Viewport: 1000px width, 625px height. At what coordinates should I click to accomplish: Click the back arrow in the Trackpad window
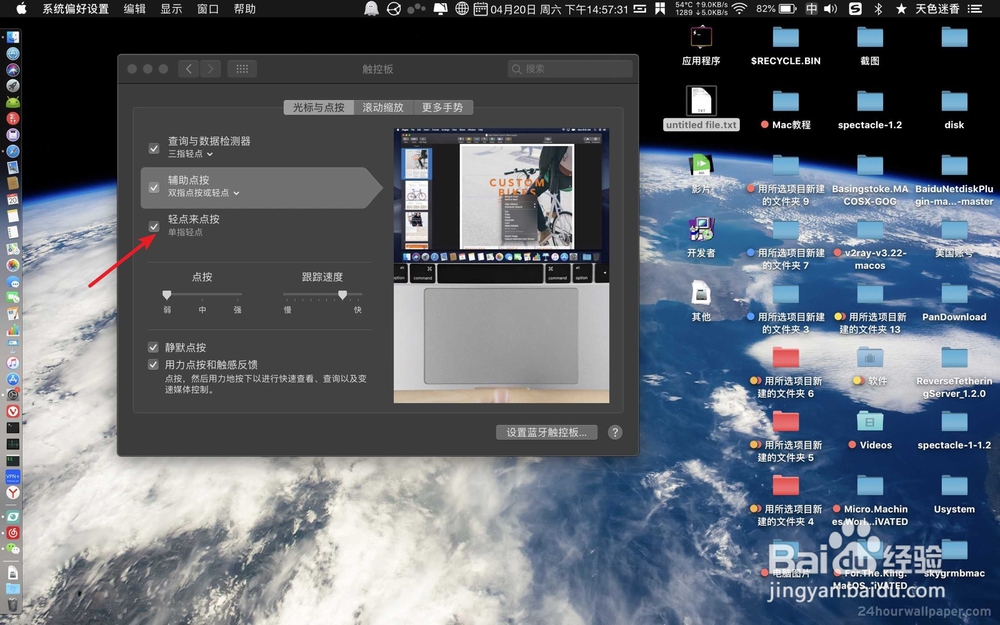[188, 68]
